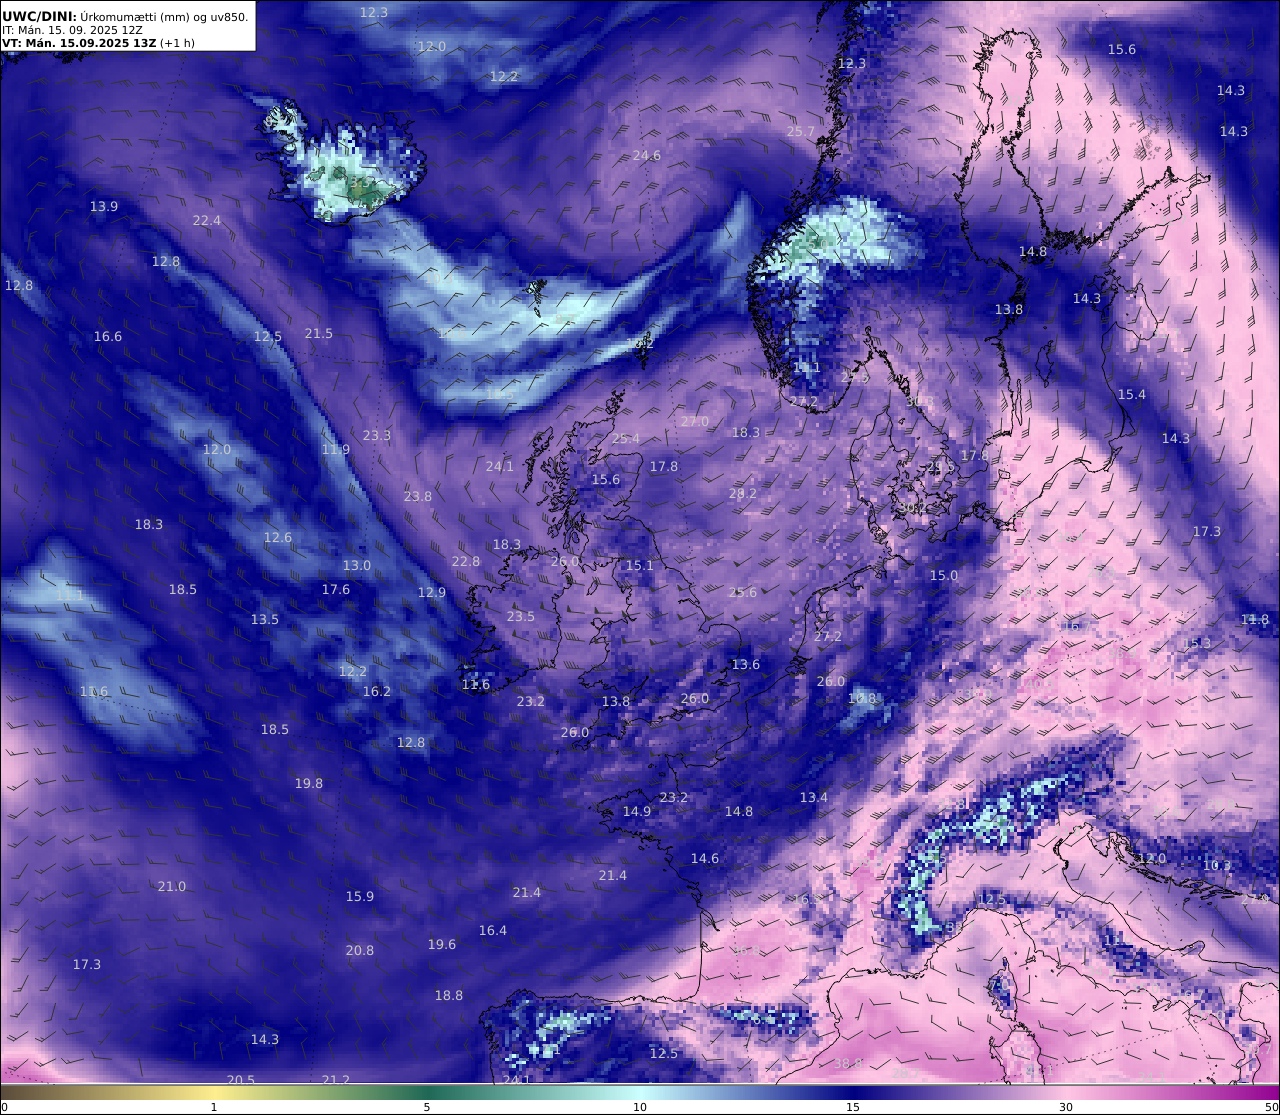Screen dimensions: 1280x1115
Task: Click the map value 18.8
Action: point(449,995)
